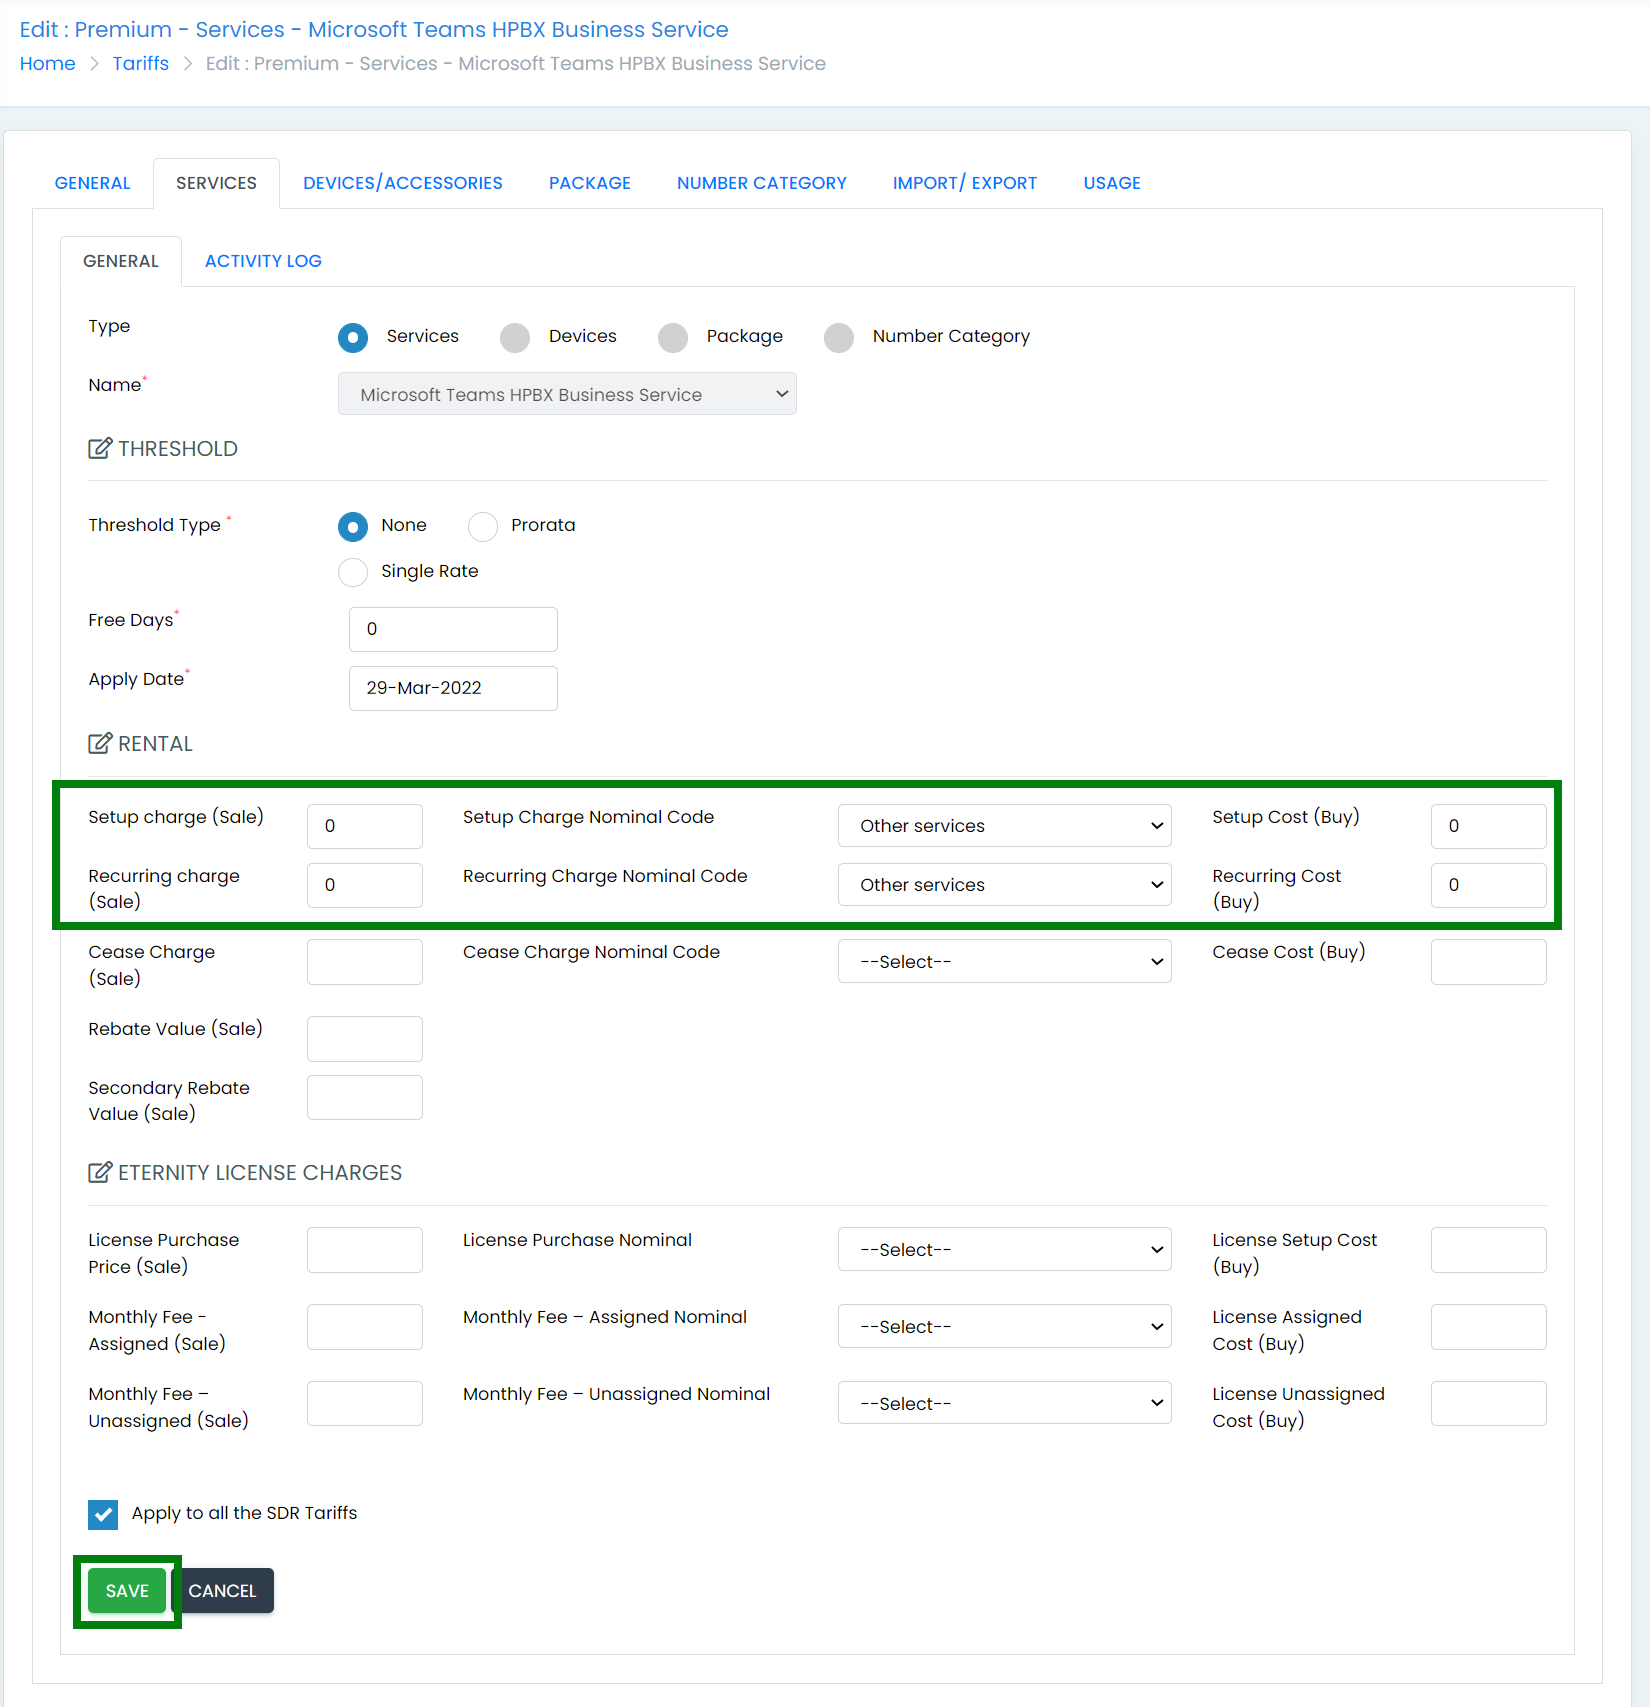Open Monthly Fee – Assigned Nominal dropdown
Screen dimensions: 1650x1707
[x=1004, y=1327]
